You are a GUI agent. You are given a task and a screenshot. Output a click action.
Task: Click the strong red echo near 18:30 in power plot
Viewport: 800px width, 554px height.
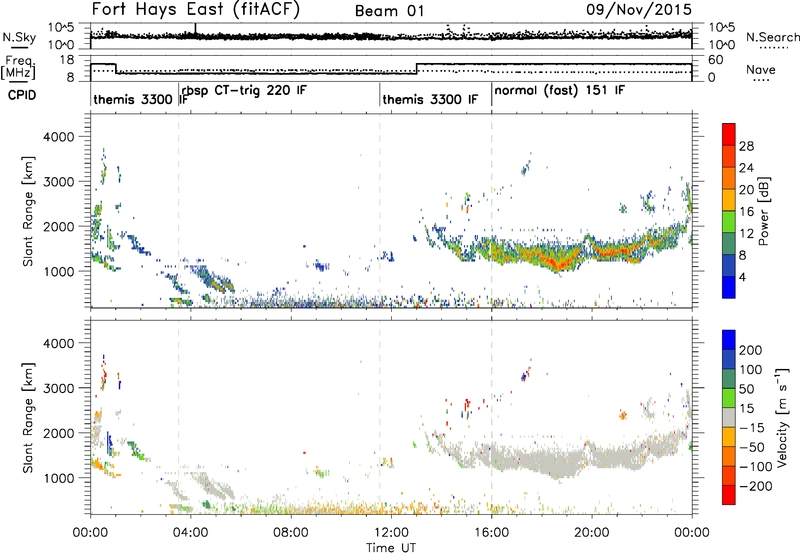point(558,263)
